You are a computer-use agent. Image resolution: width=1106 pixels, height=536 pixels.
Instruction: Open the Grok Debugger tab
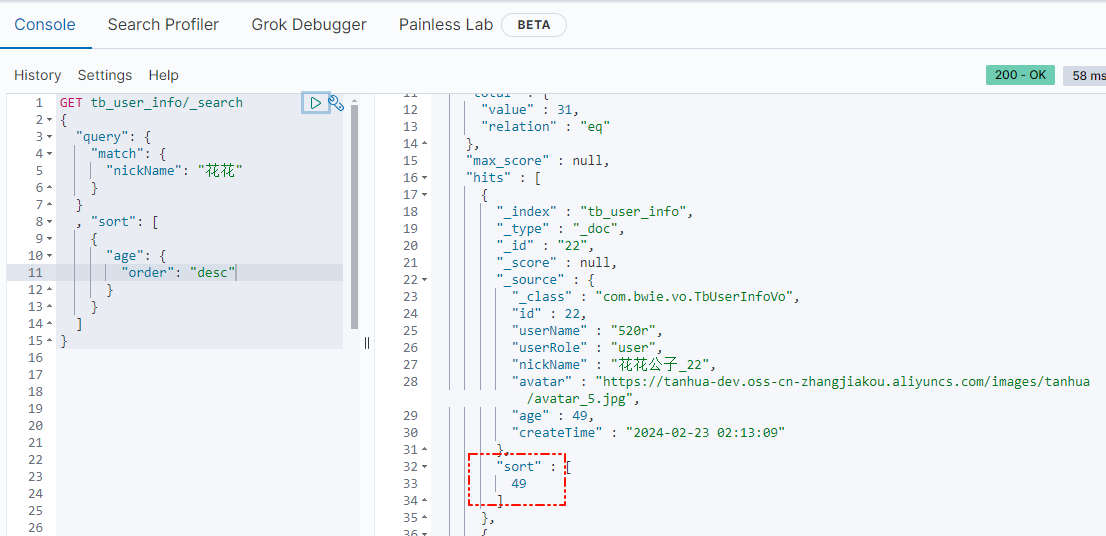click(x=309, y=25)
